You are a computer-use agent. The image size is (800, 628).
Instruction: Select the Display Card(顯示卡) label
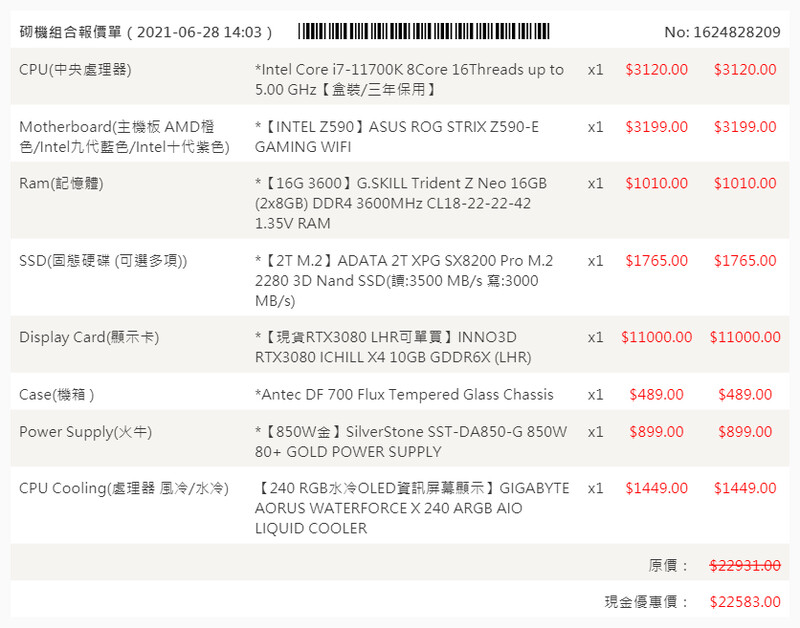89,337
